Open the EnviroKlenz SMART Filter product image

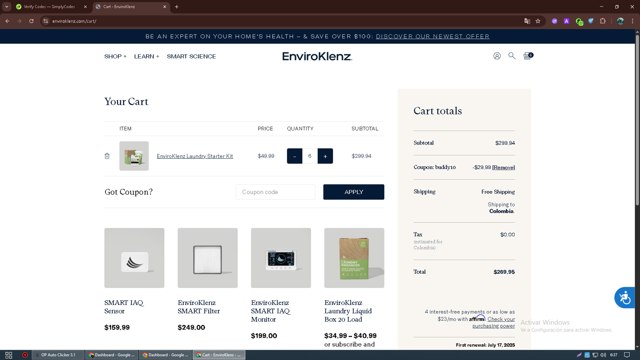[207, 258]
